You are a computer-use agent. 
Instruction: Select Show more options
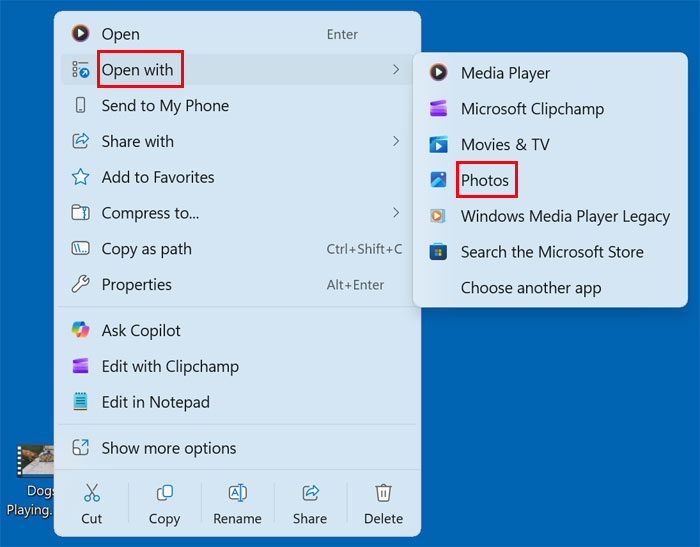[237, 448]
